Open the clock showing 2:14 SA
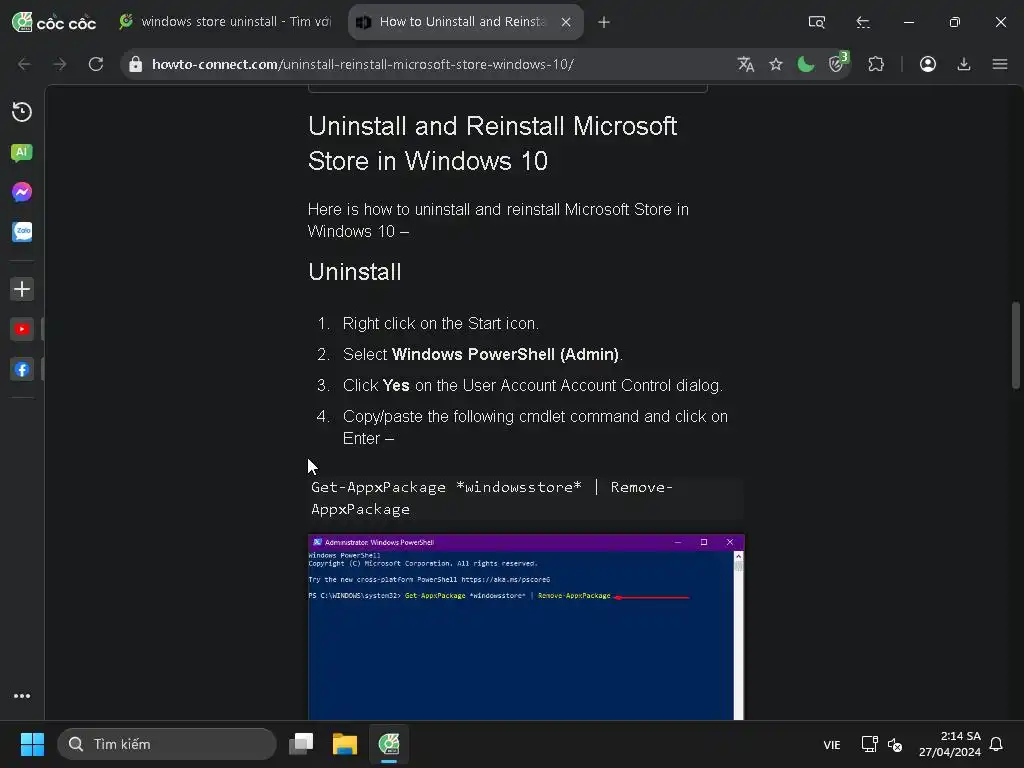The image size is (1024, 768). tap(950, 744)
